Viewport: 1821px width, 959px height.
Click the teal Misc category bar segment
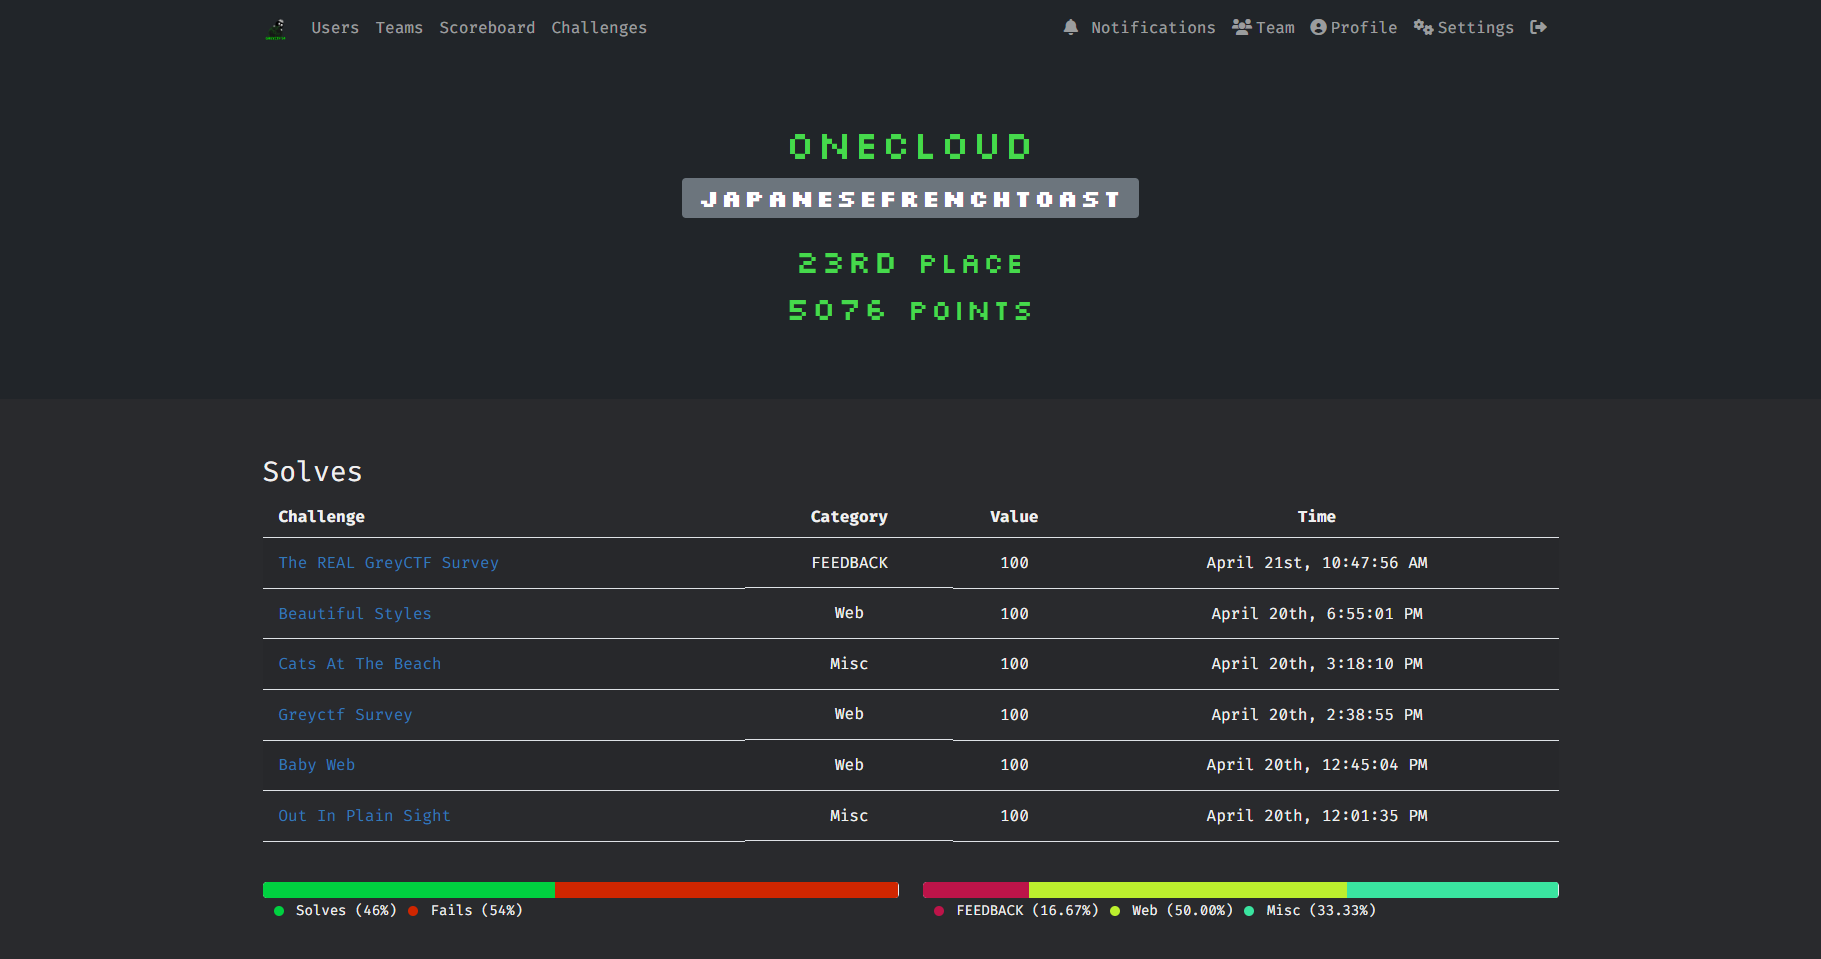pyautogui.click(x=1453, y=890)
